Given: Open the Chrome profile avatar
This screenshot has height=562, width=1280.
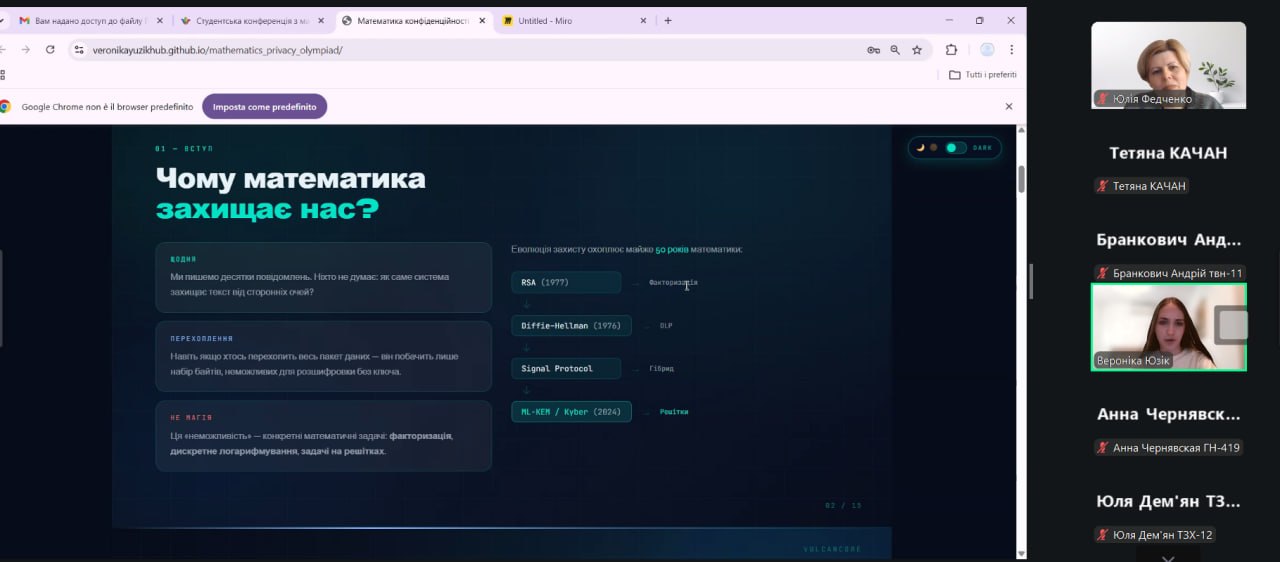Looking at the screenshot, I should tap(987, 49).
